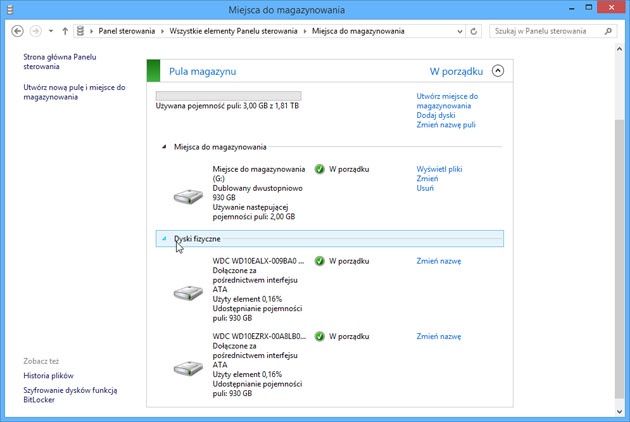This screenshot has height=422, width=630.
Task: Click the scrollbar down arrow
Action: click(619, 412)
